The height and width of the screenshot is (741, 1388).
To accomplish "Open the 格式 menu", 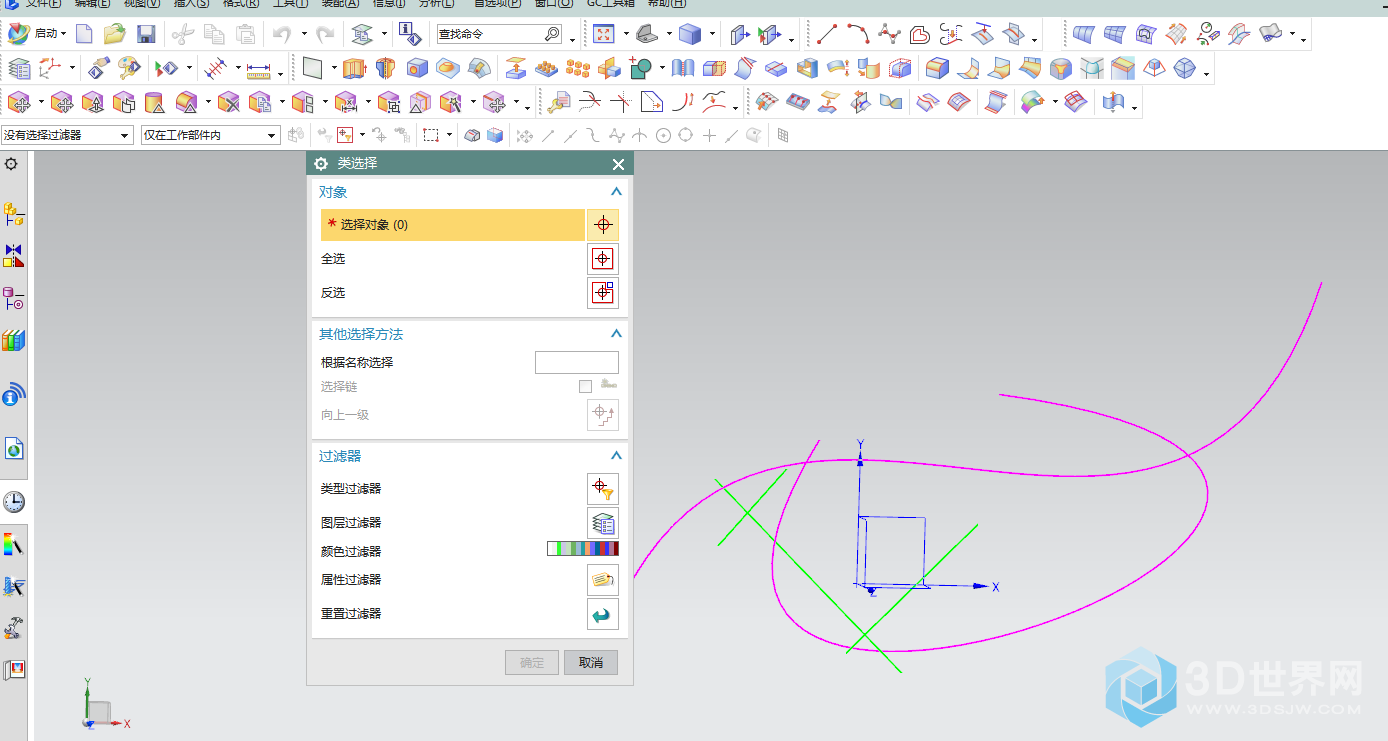I will pyautogui.click(x=240, y=4).
